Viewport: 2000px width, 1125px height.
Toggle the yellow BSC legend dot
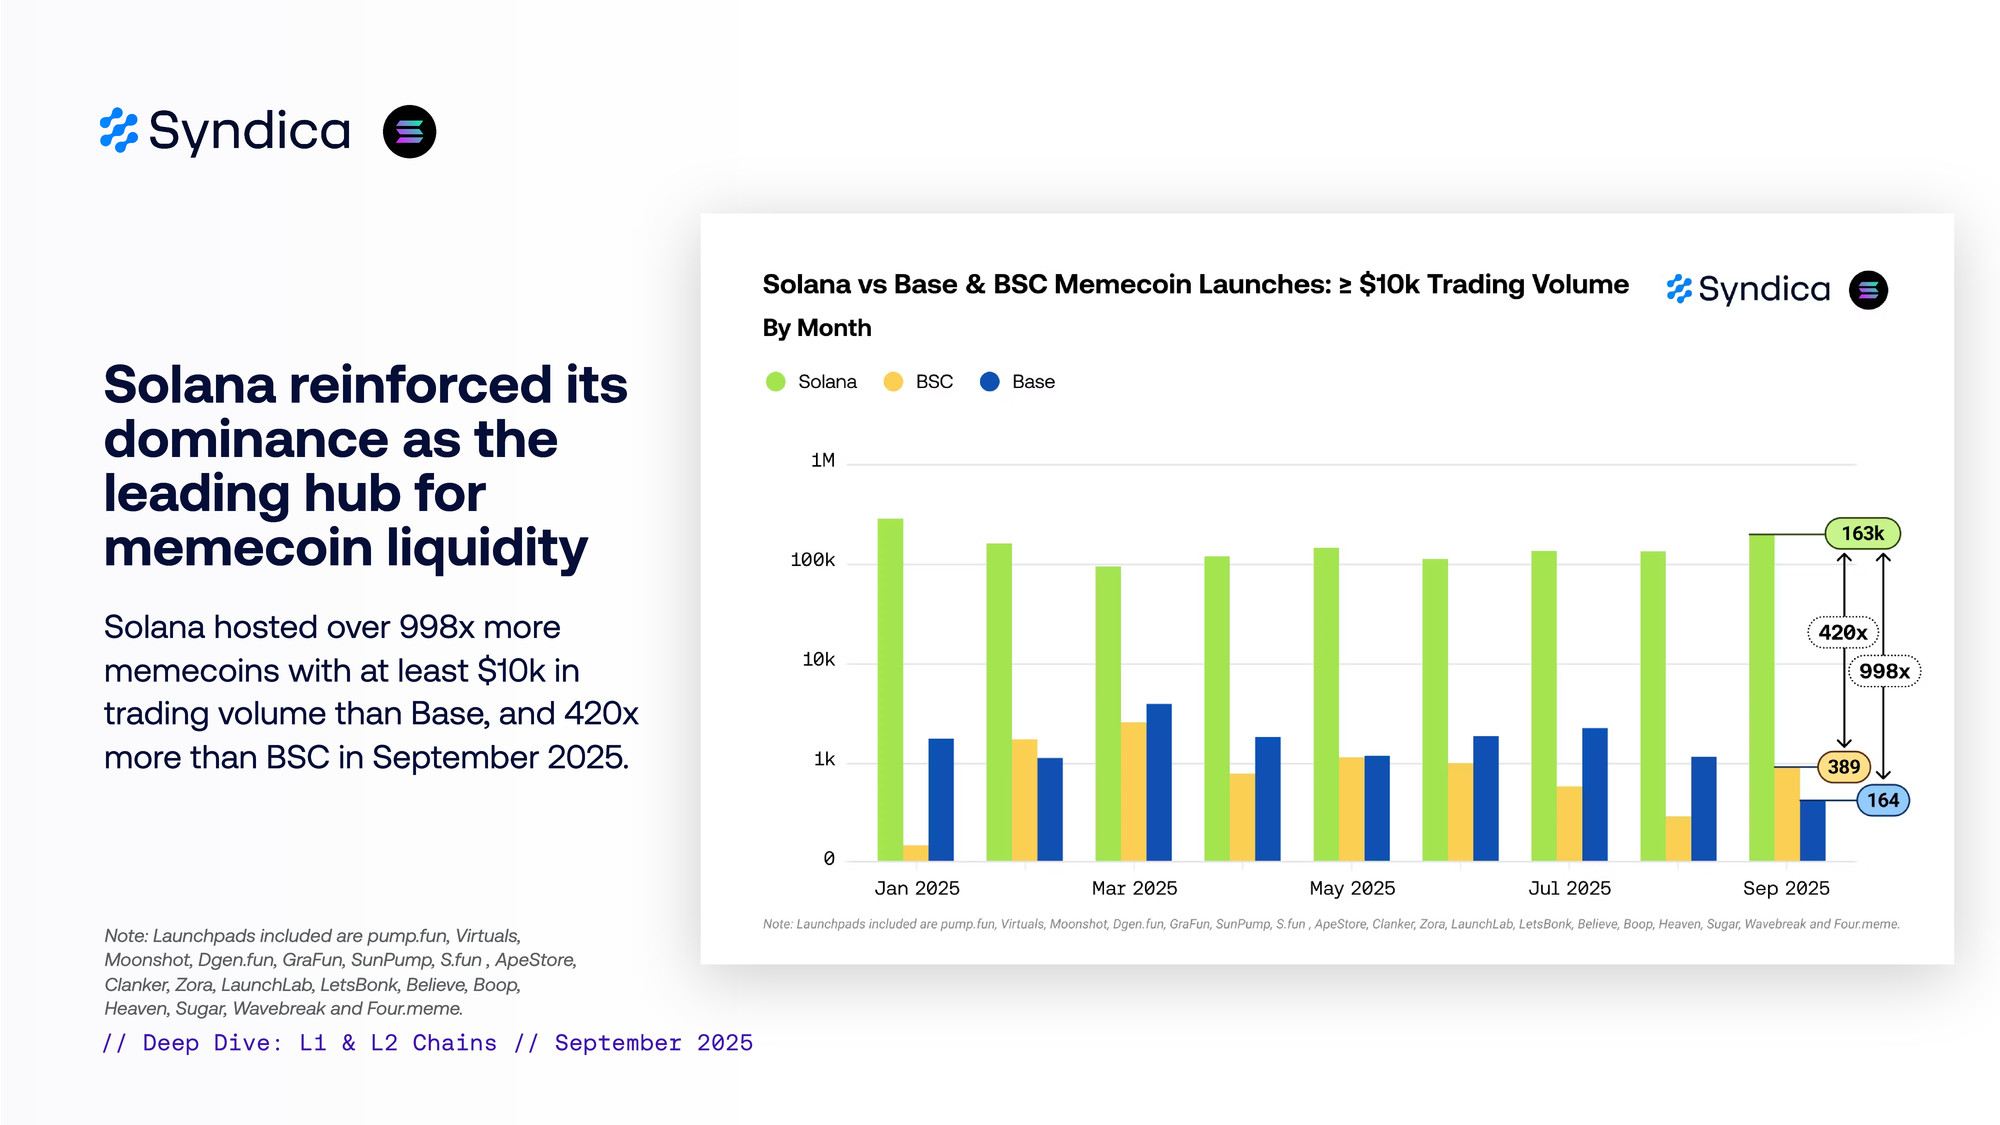[894, 382]
